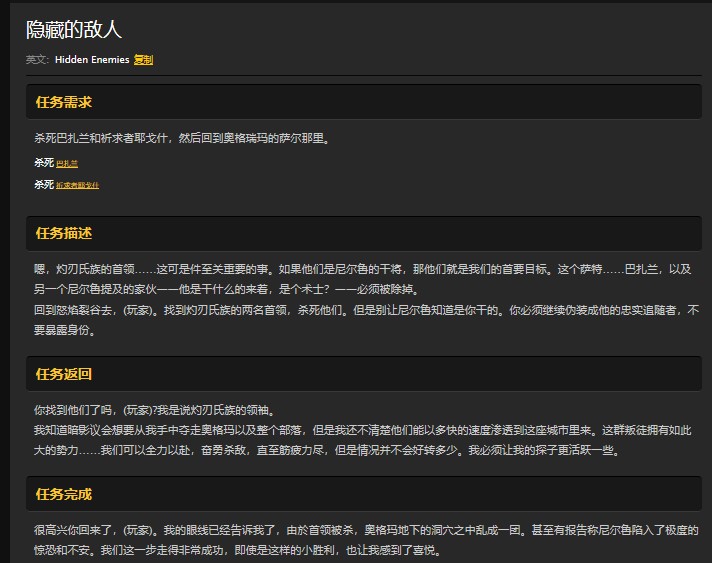Click the paragraph starting 我知道暗影议会
The height and width of the screenshot is (563, 712).
pyautogui.click(x=300, y=429)
